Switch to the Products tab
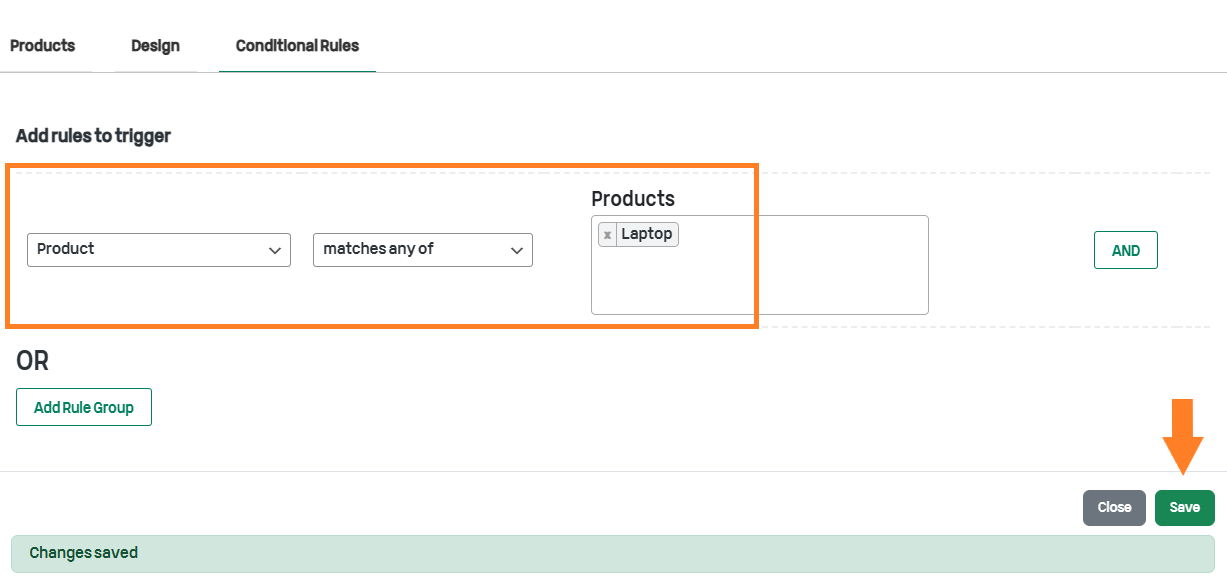The width and height of the screenshot is (1227, 582). click(43, 46)
